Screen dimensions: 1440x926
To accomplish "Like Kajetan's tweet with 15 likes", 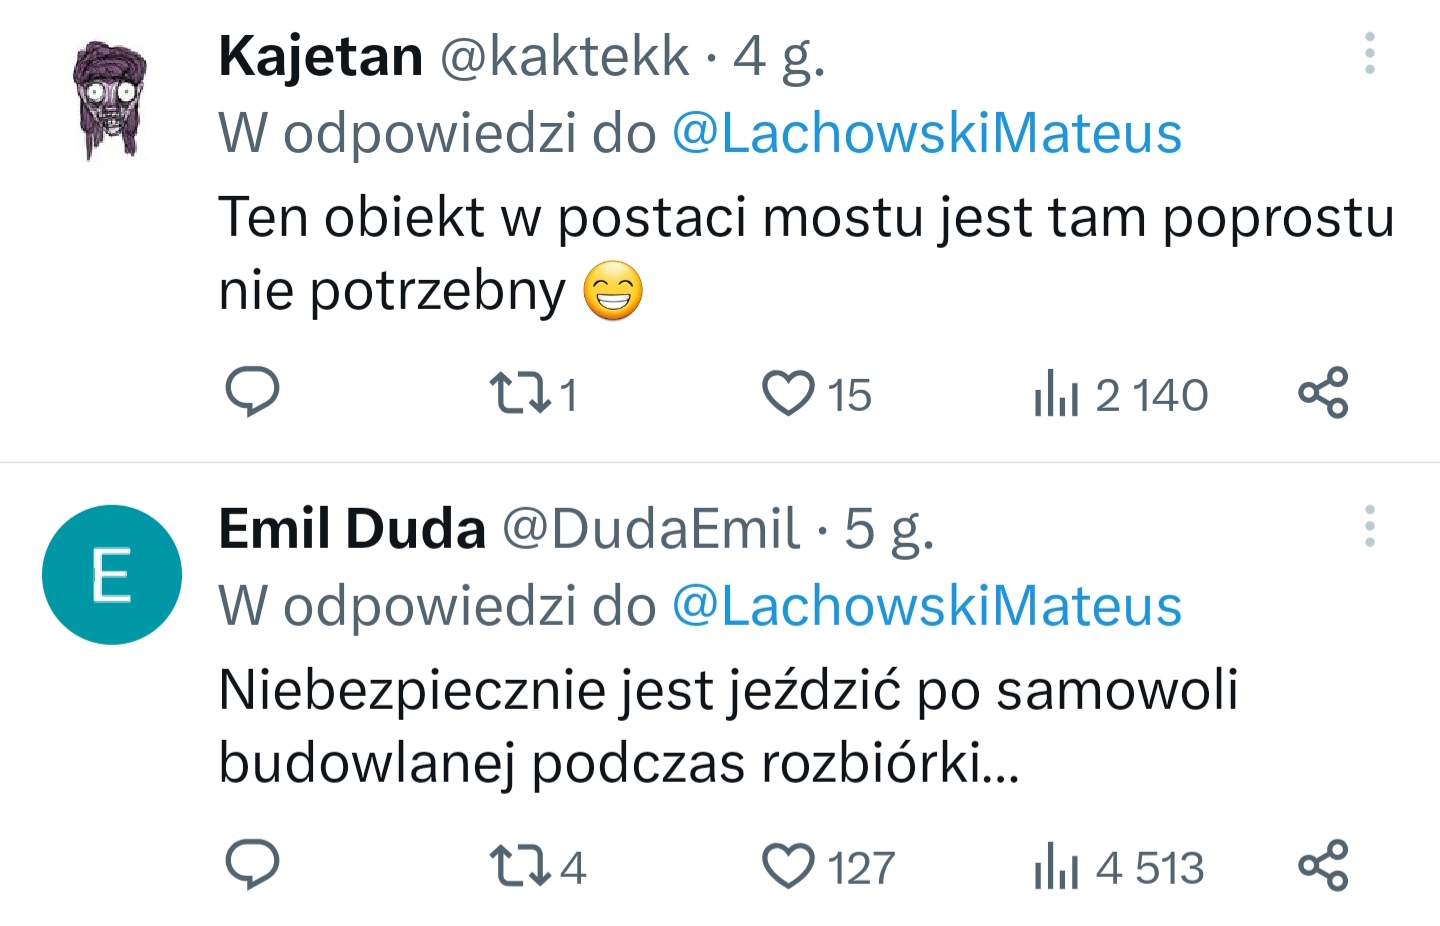I will tap(817, 394).
